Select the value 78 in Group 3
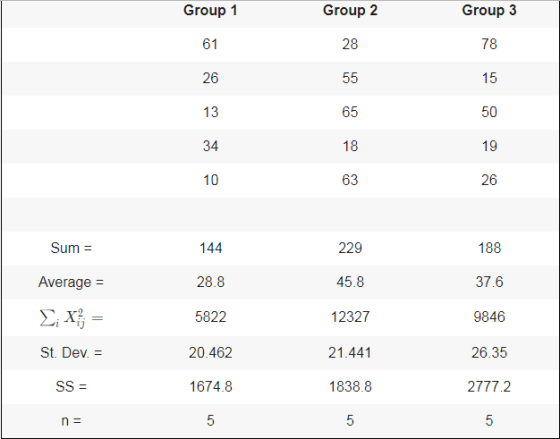The width and height of the screenshot is (560, 439). 489,44
